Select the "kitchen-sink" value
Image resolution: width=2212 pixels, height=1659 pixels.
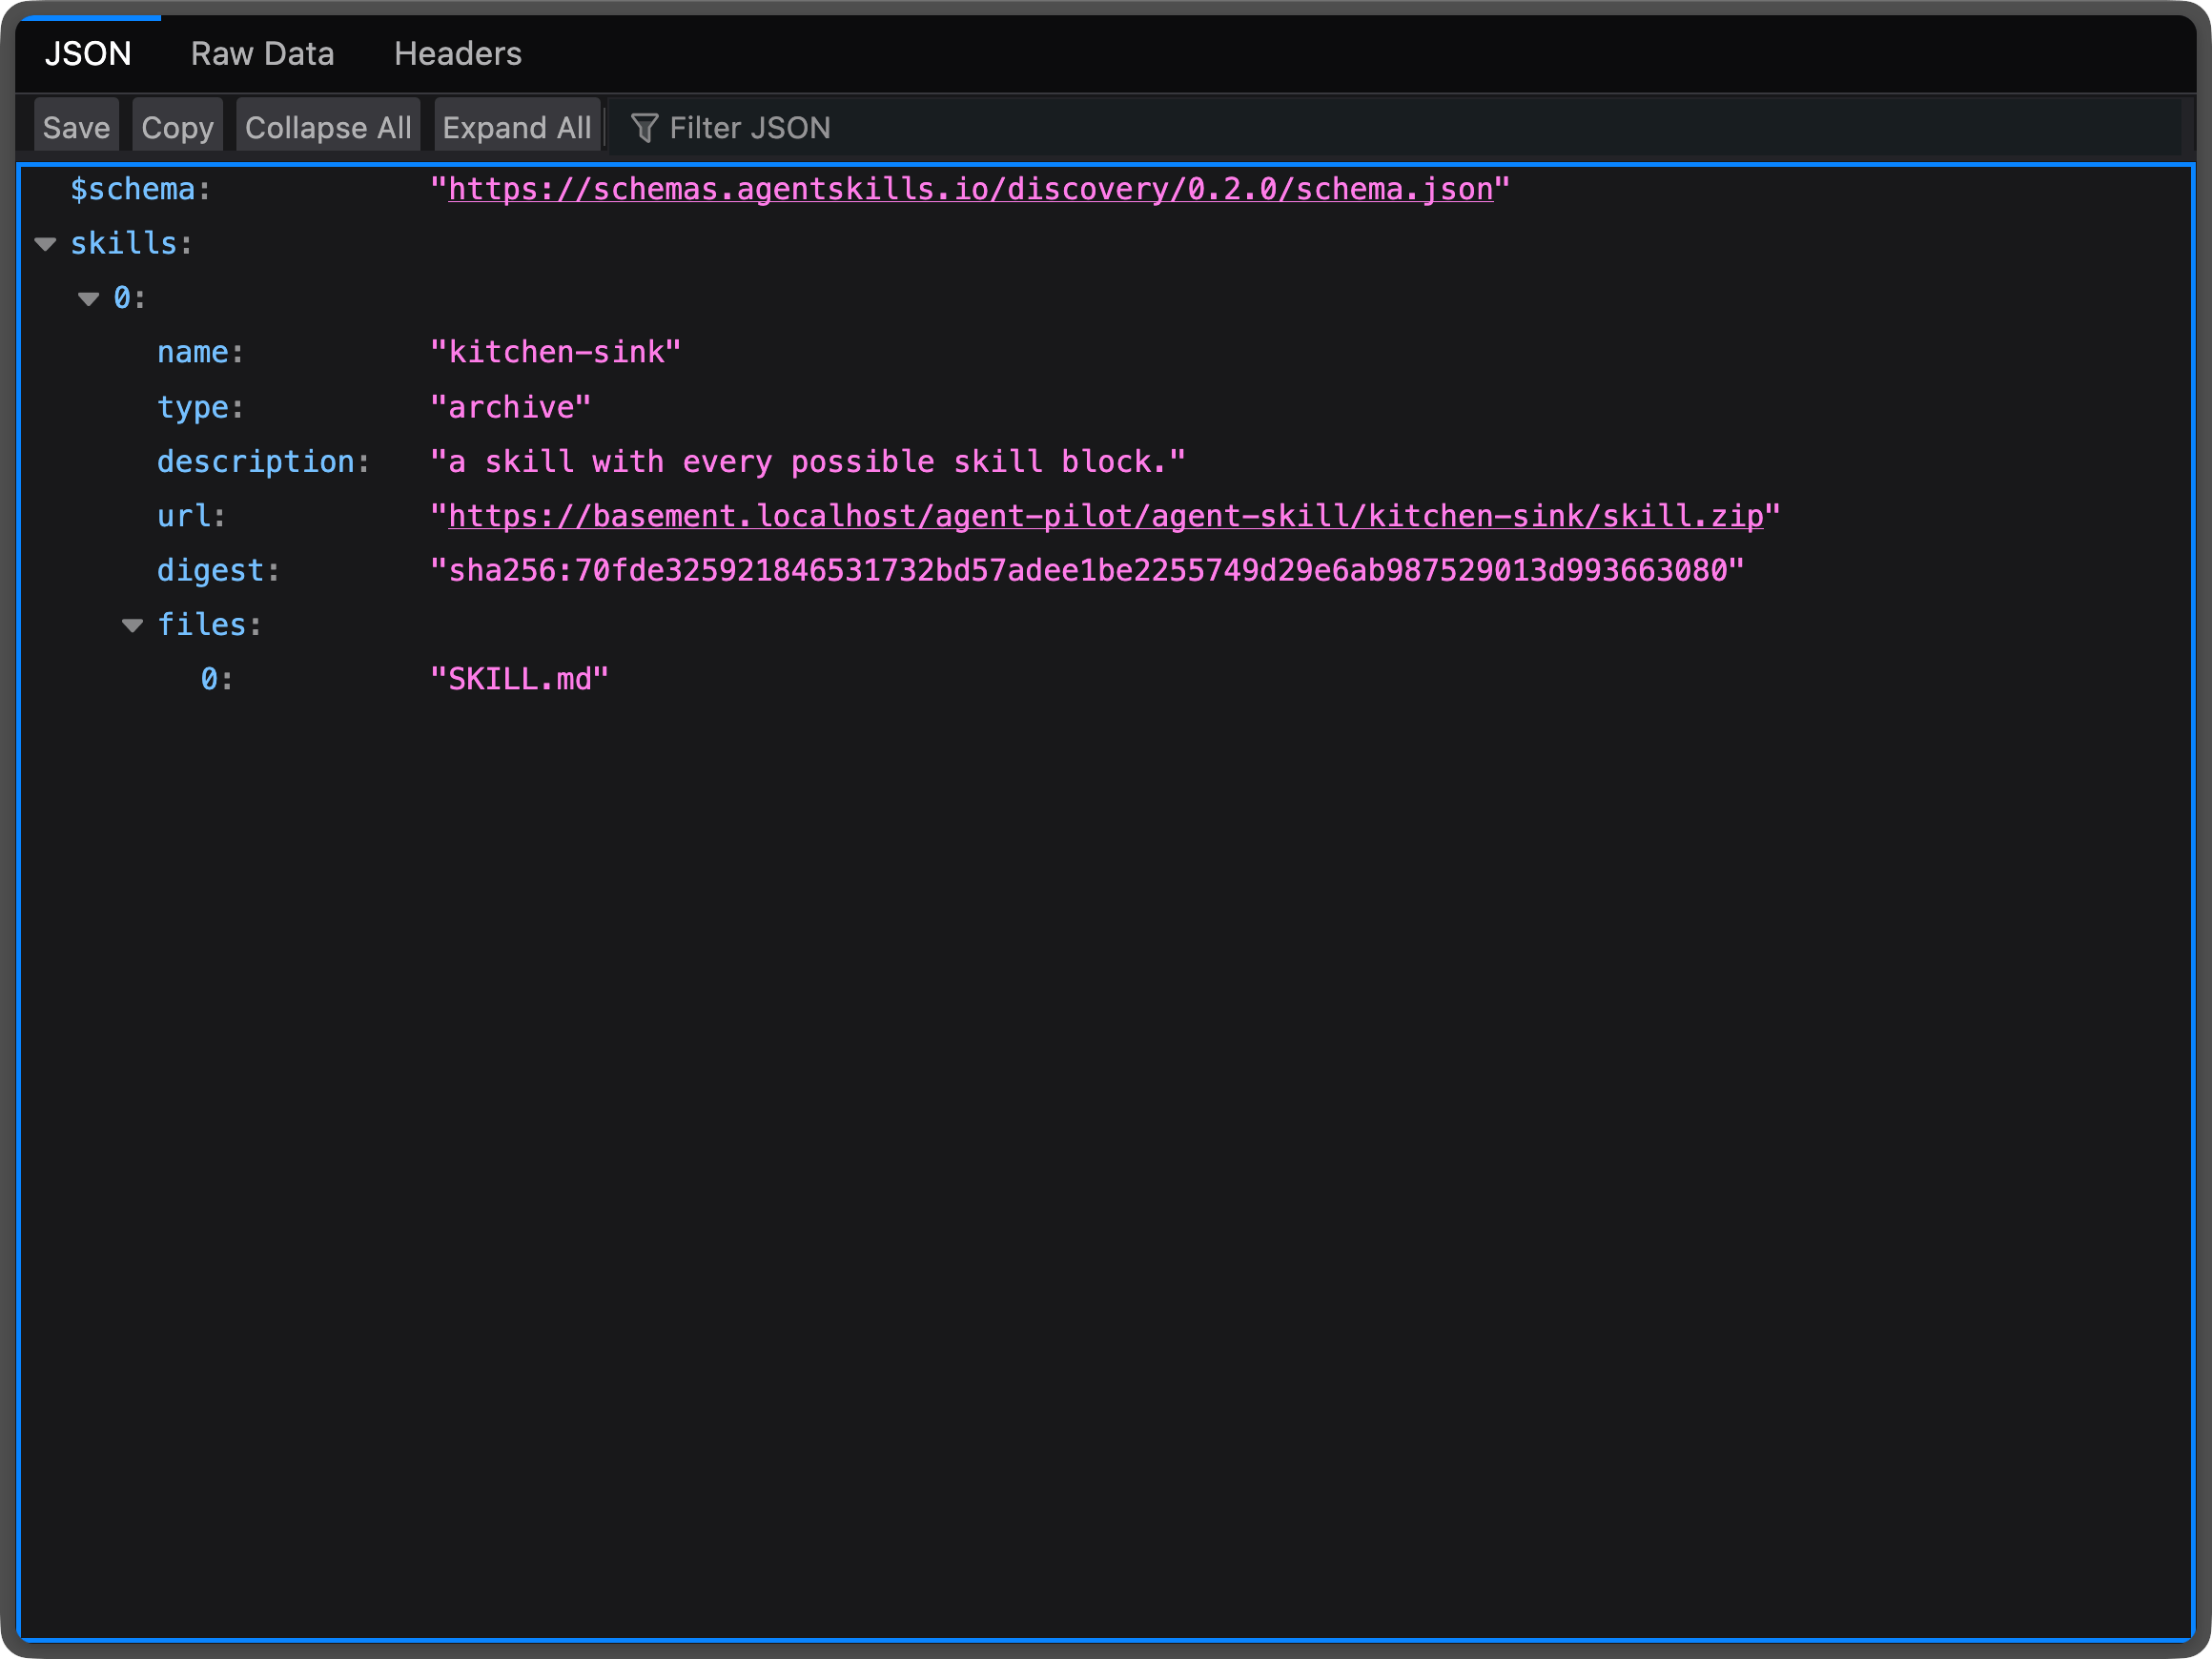(x=556, y=352)
